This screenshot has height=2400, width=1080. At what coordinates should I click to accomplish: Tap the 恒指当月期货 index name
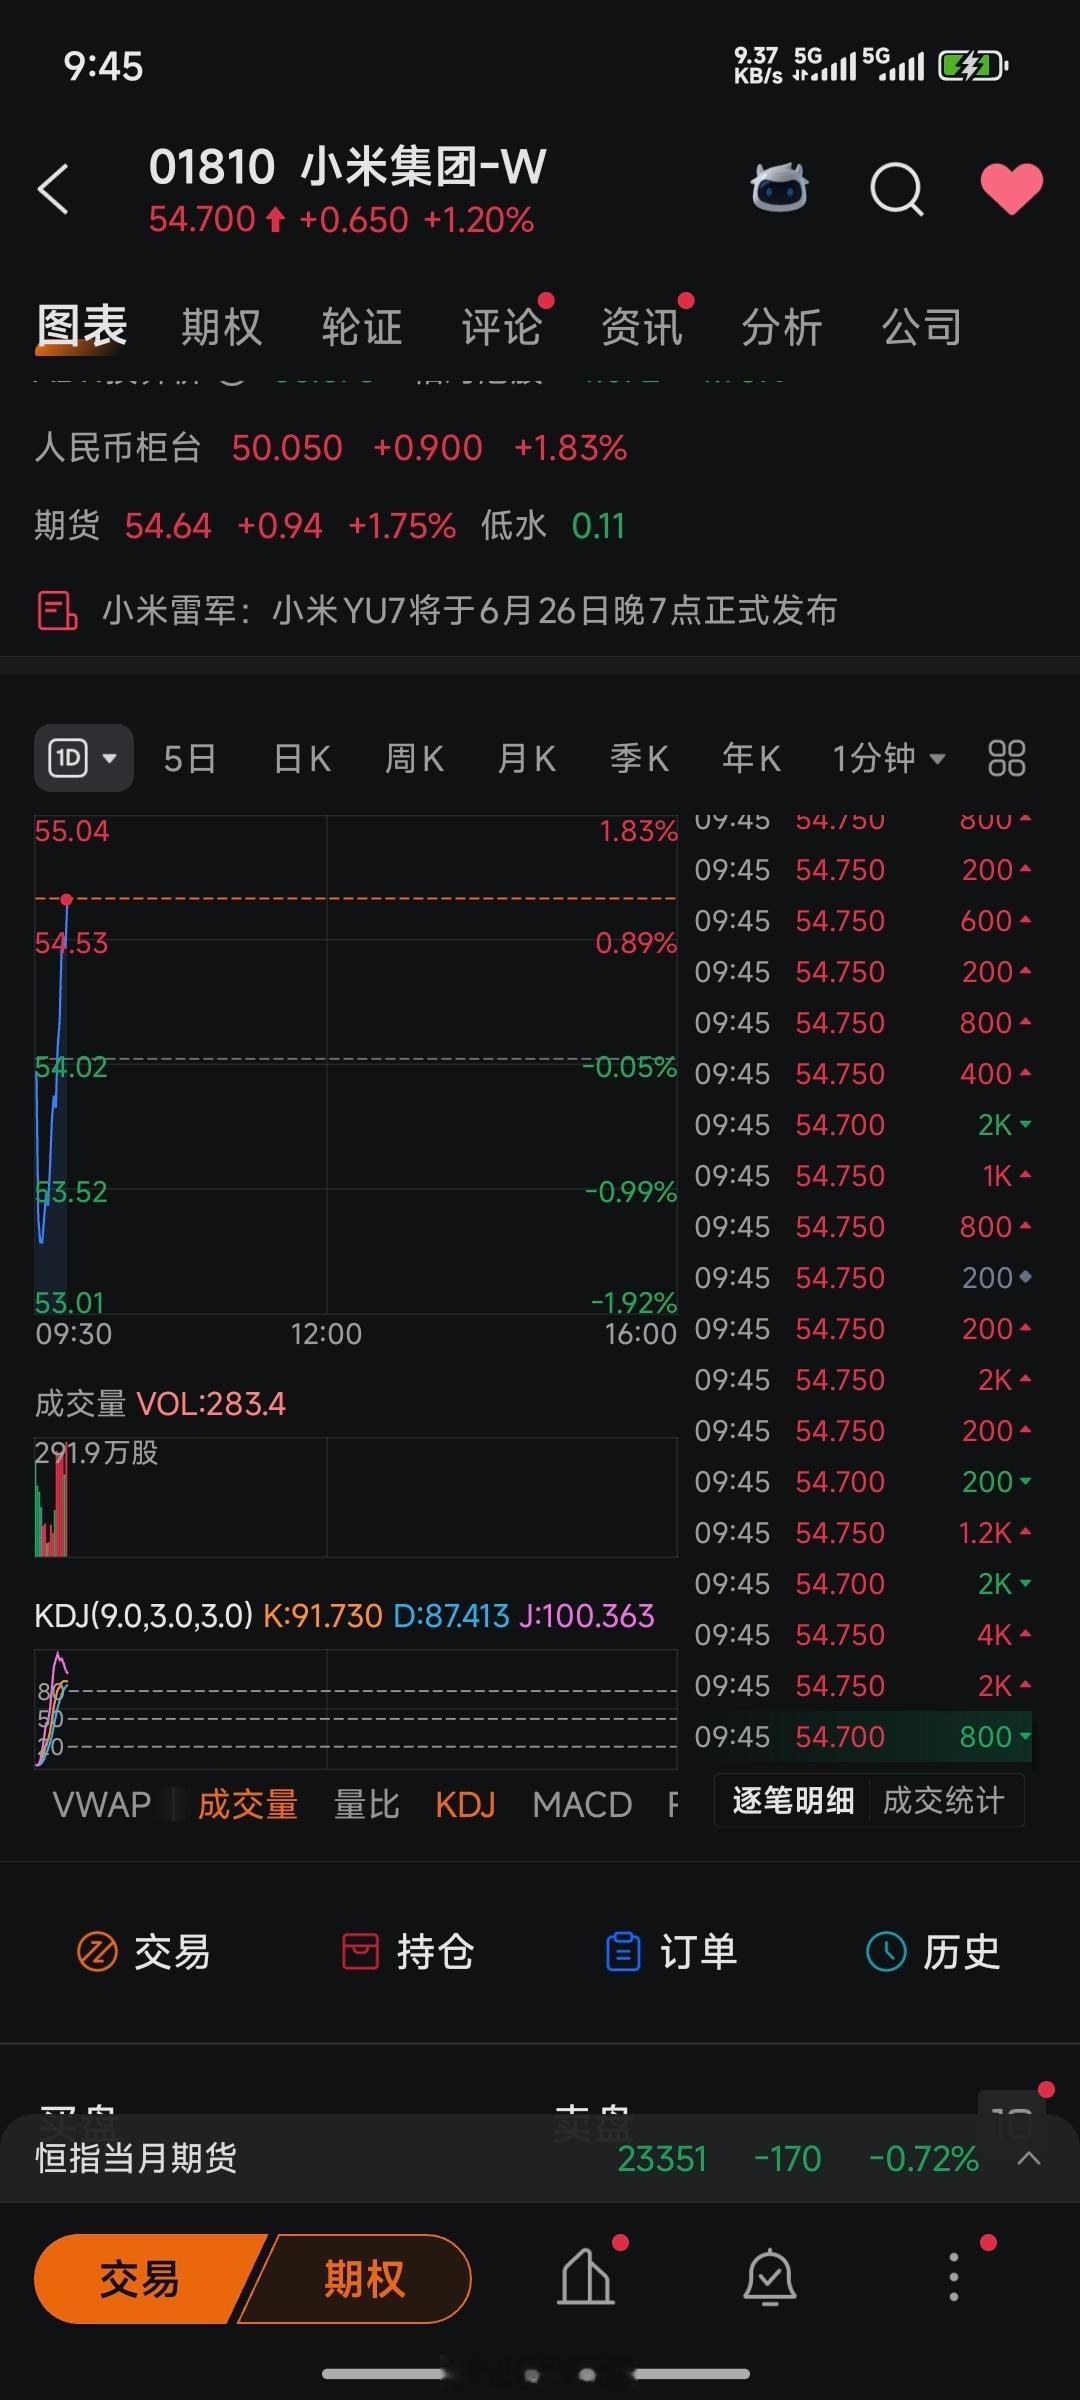coord(136,2158)
